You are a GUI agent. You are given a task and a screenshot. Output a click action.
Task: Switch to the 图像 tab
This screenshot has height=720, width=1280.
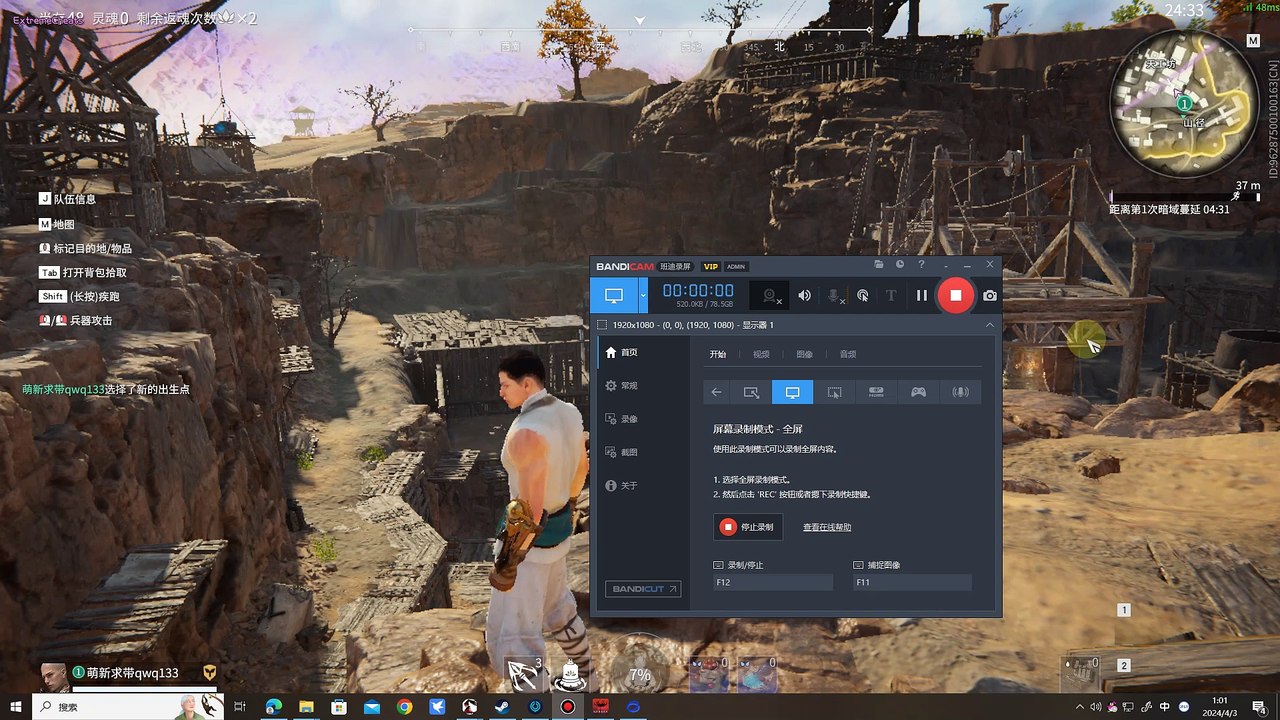pyautogui.click(x=804, y=354)
